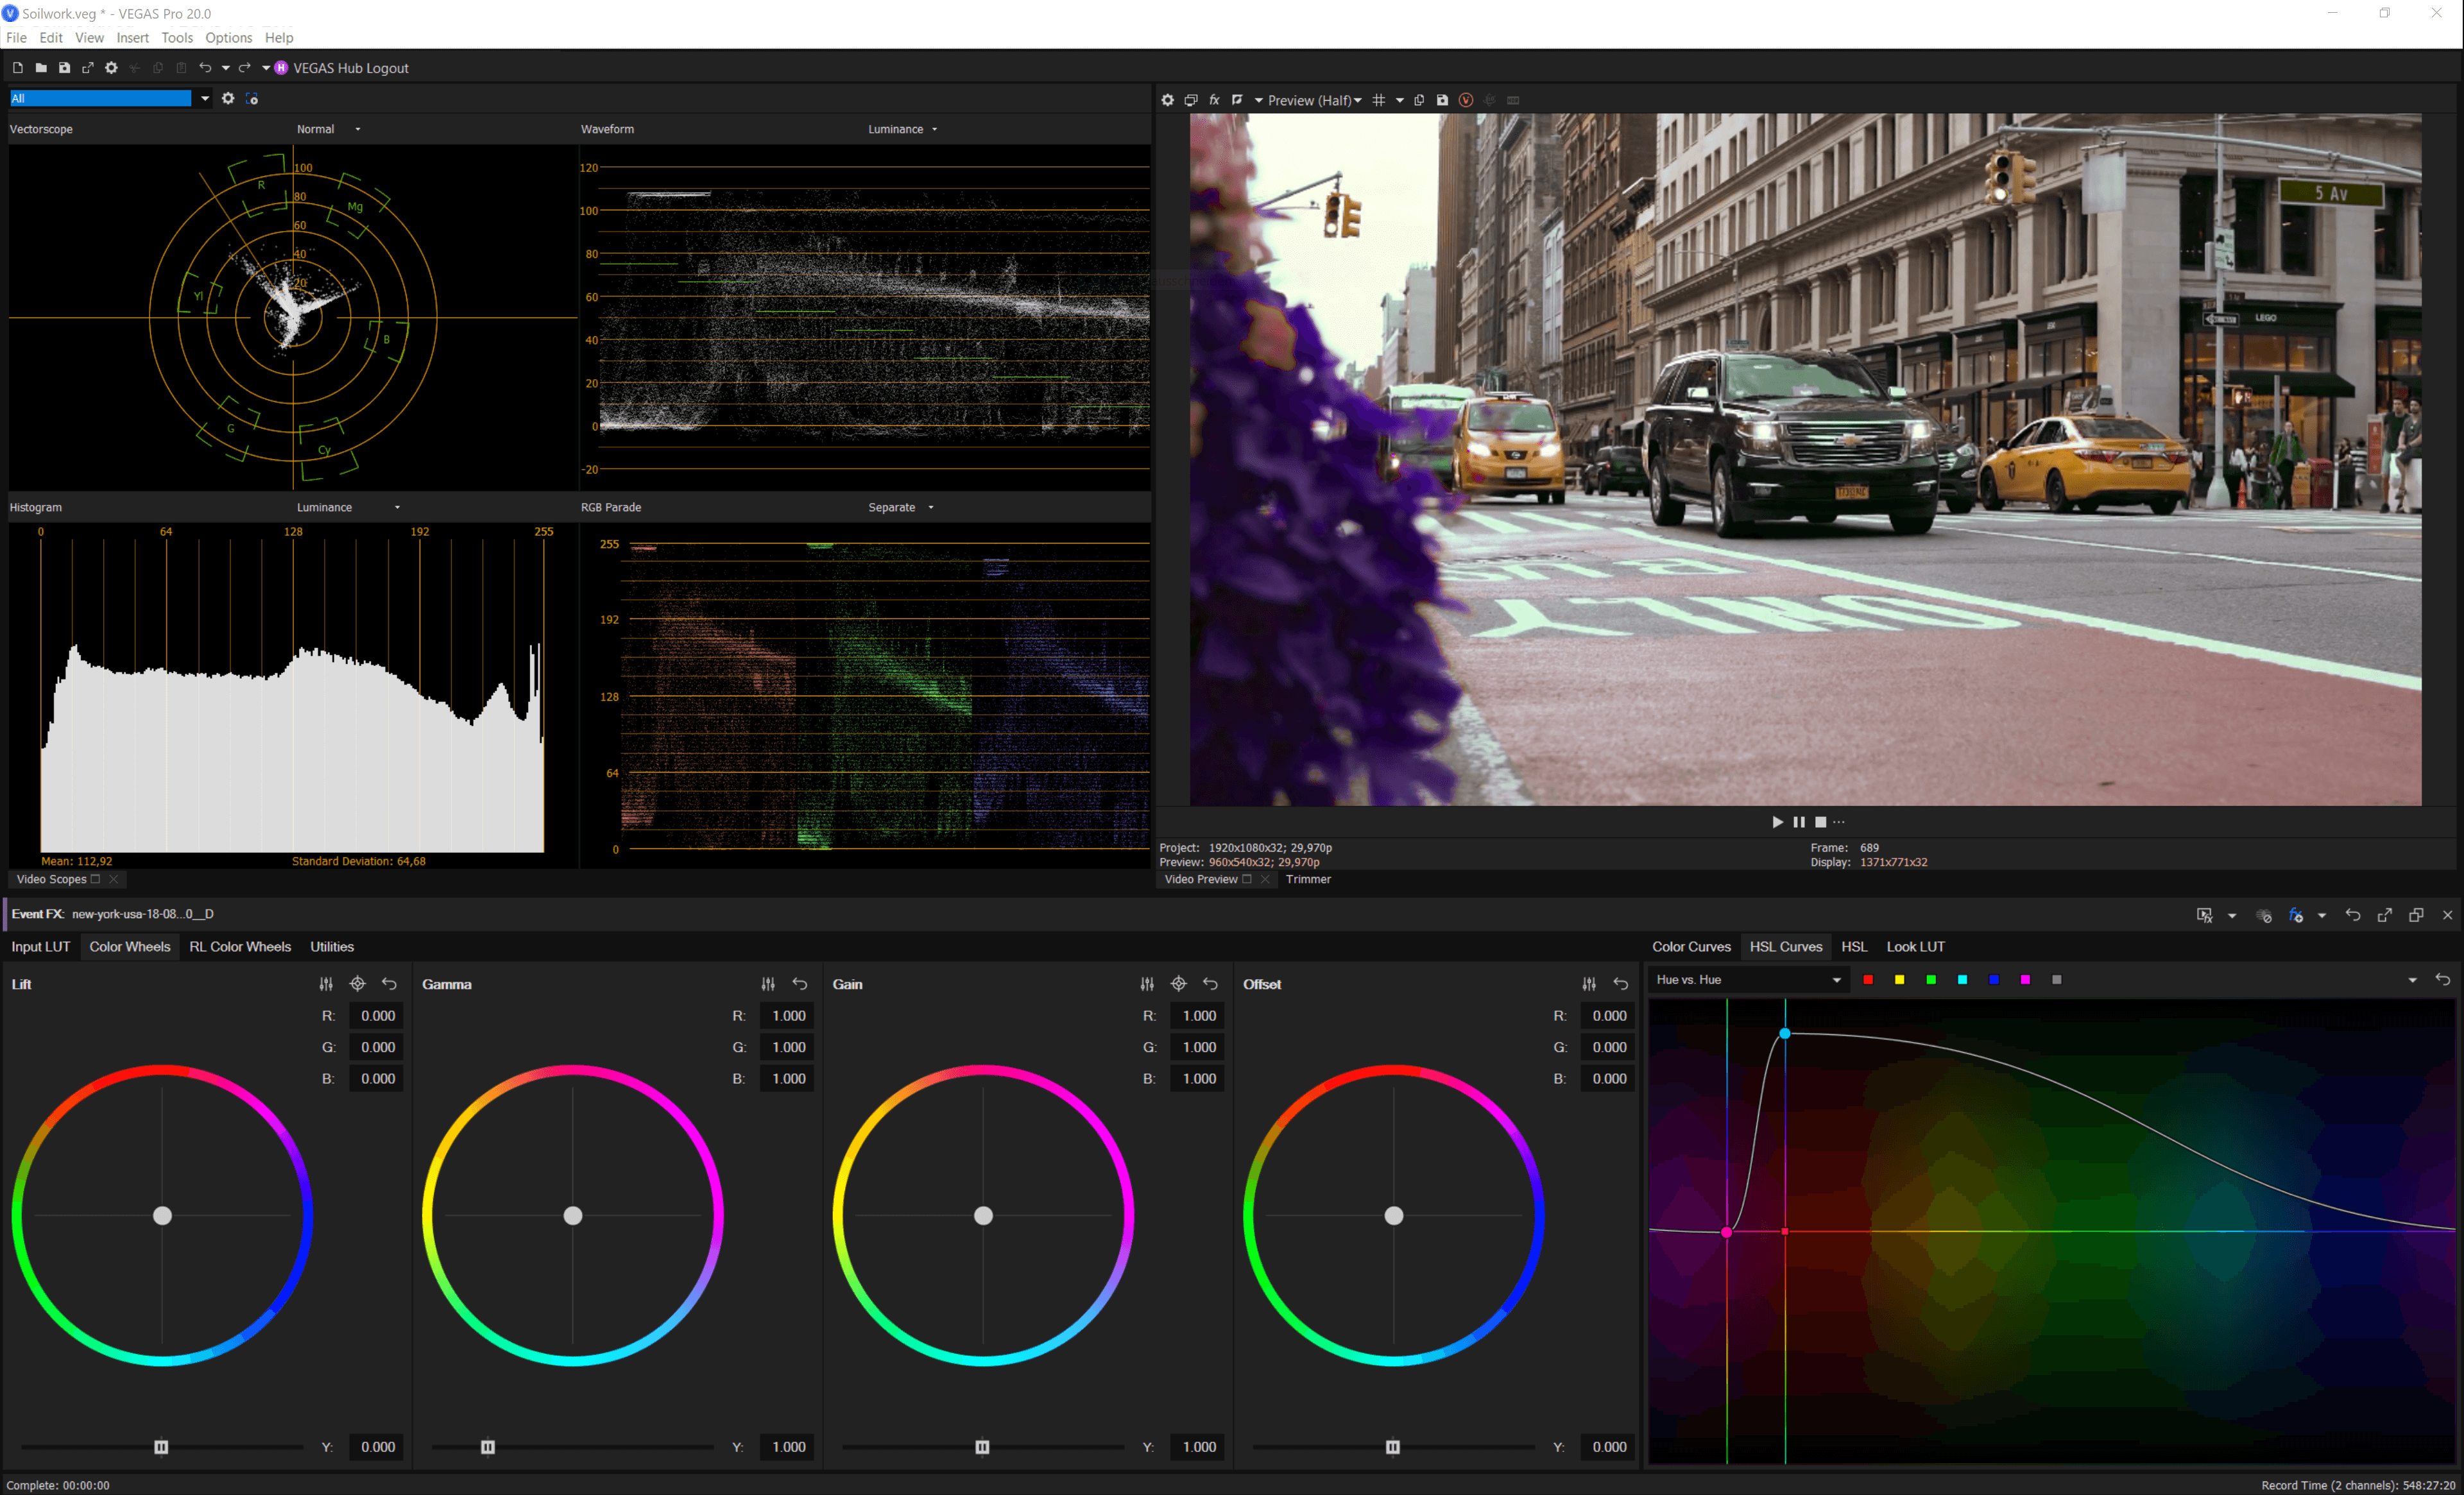The height and width of the screenshot is (1495, 2464).
Task: Toggle Preview on External Monitor icon
Action: 1191,100
